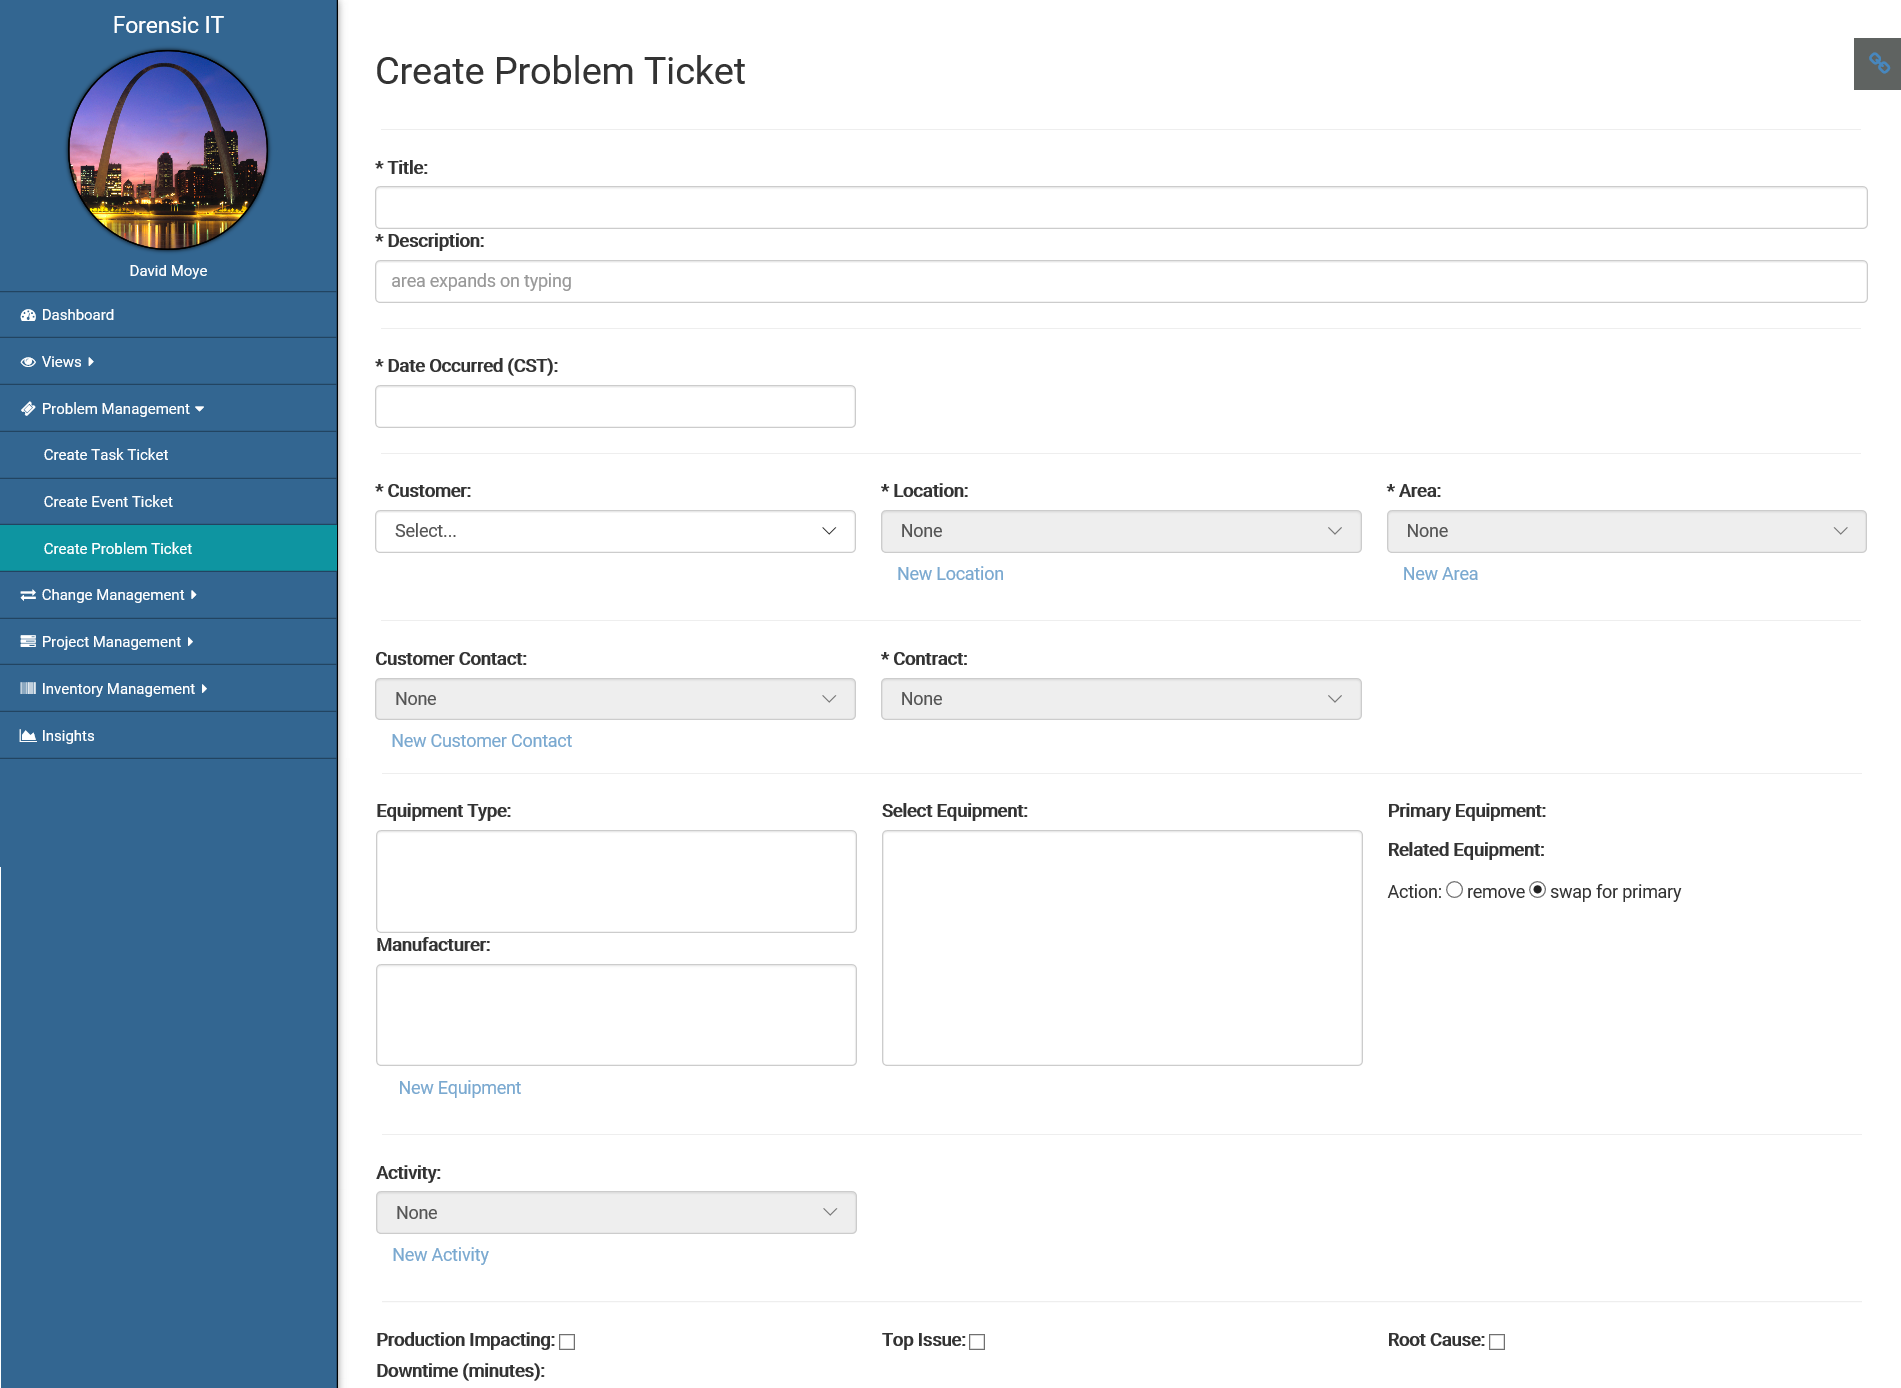Open the Activity dropdown

[616, 1213]
